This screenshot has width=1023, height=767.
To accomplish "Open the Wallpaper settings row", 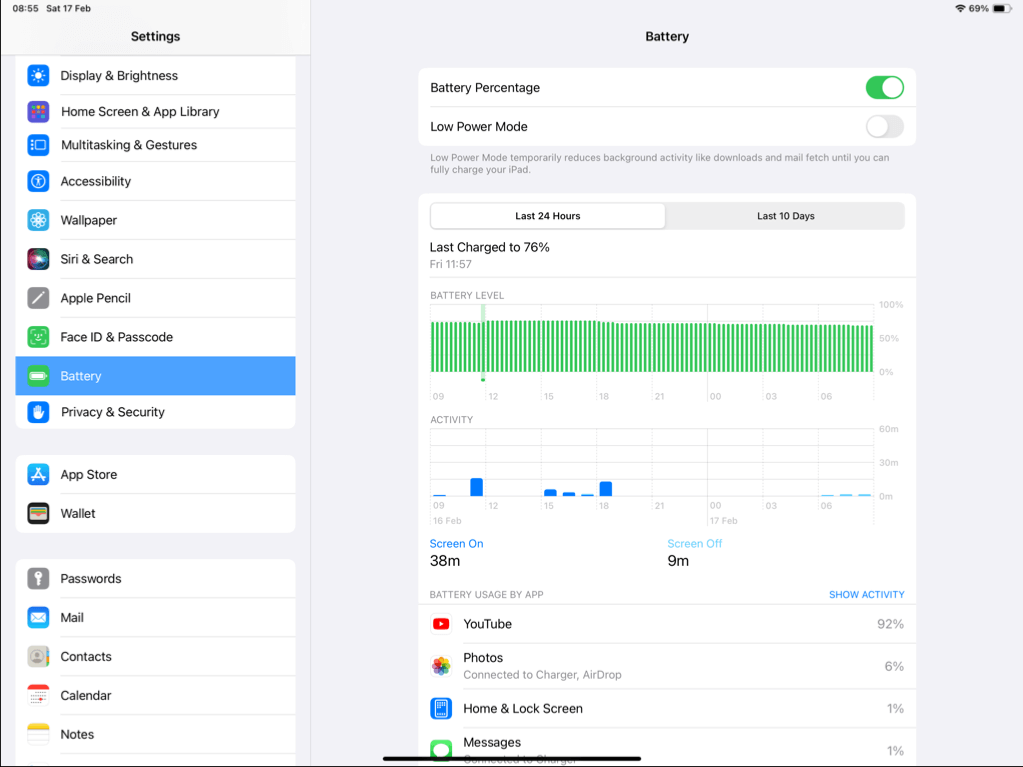I will (155, 220).
